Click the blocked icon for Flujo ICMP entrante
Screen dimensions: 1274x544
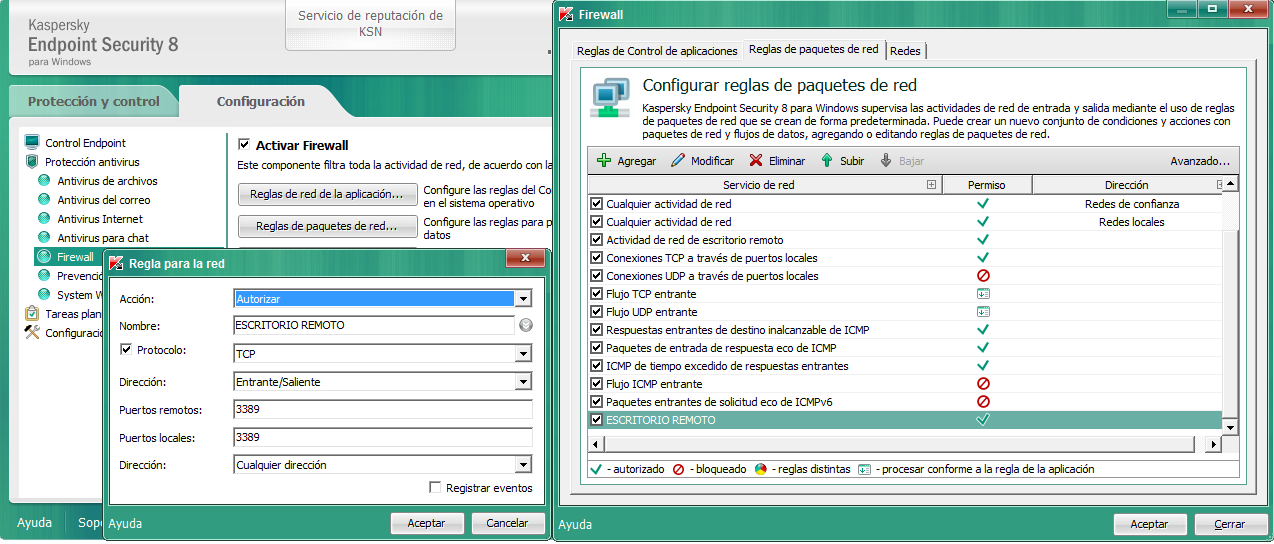pyautogui.click(x=983, y=384)
